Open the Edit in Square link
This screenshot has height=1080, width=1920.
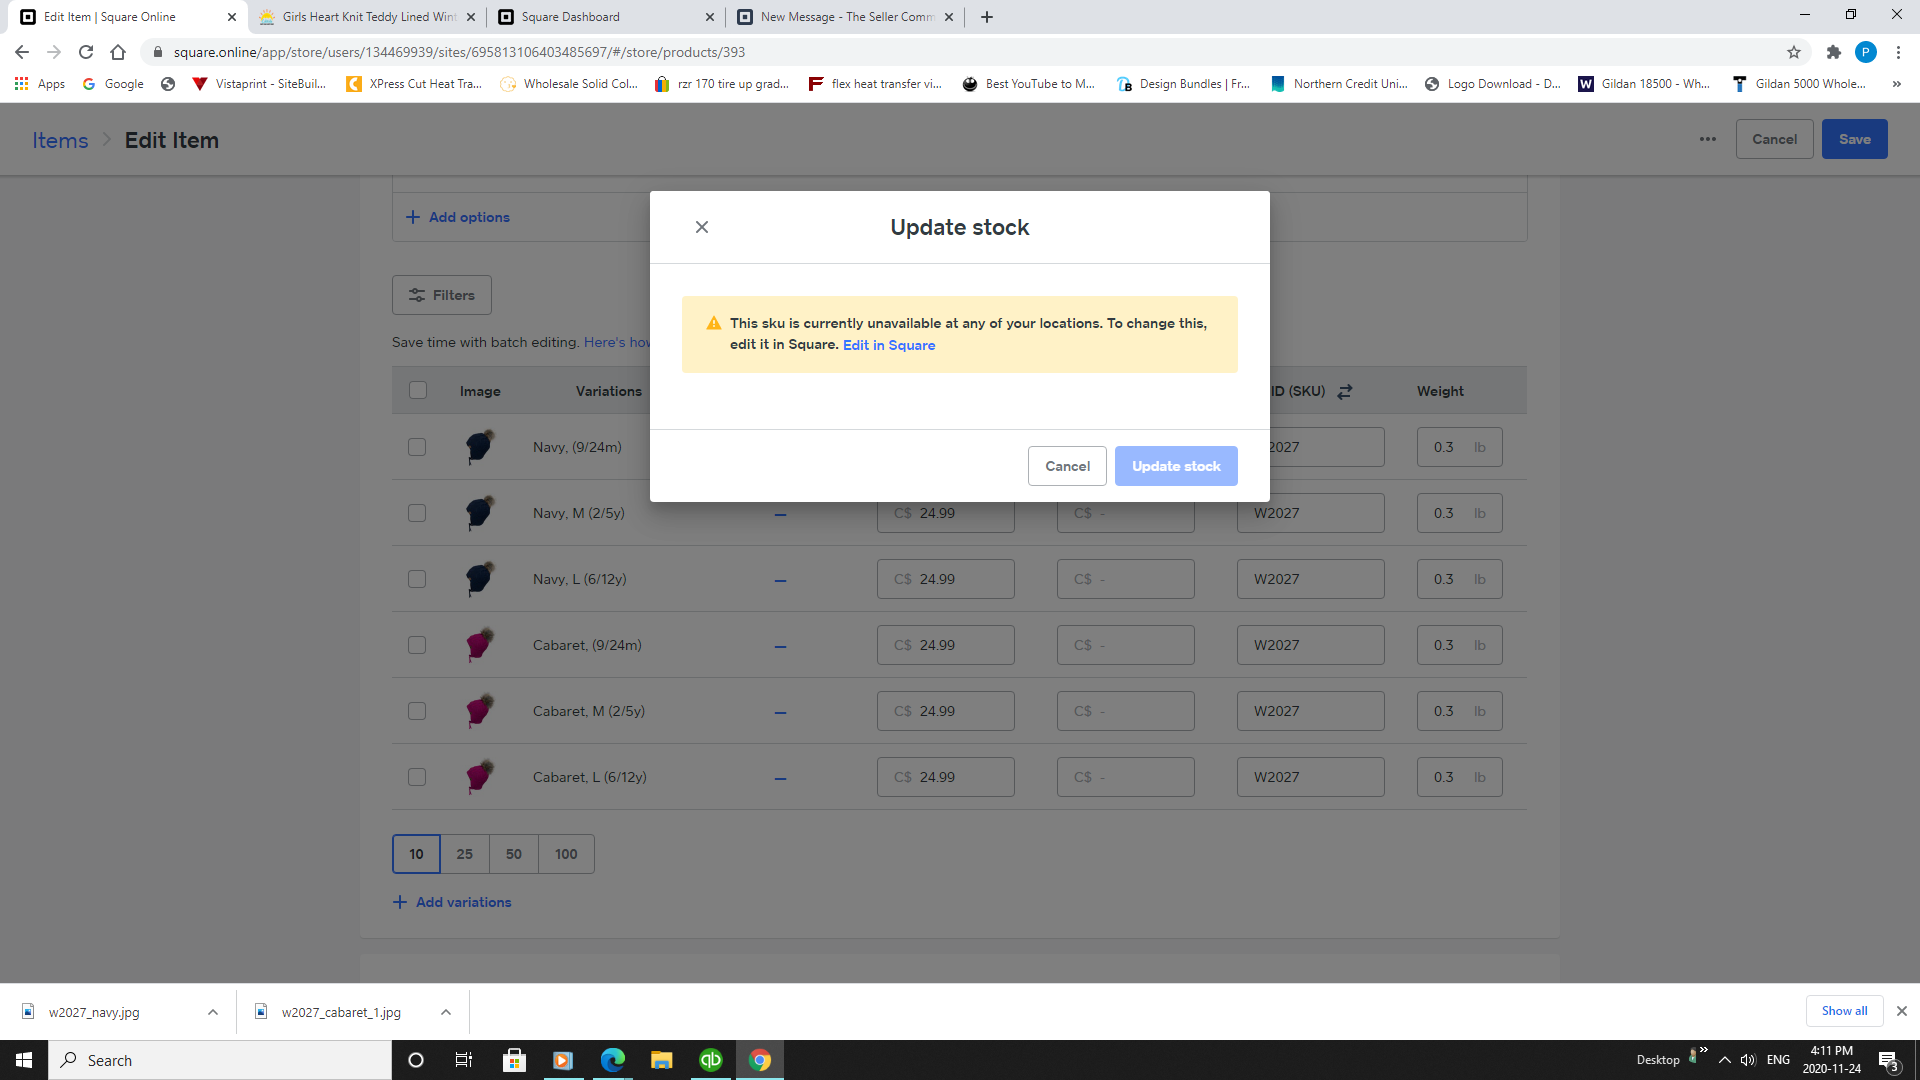[889, 345]
